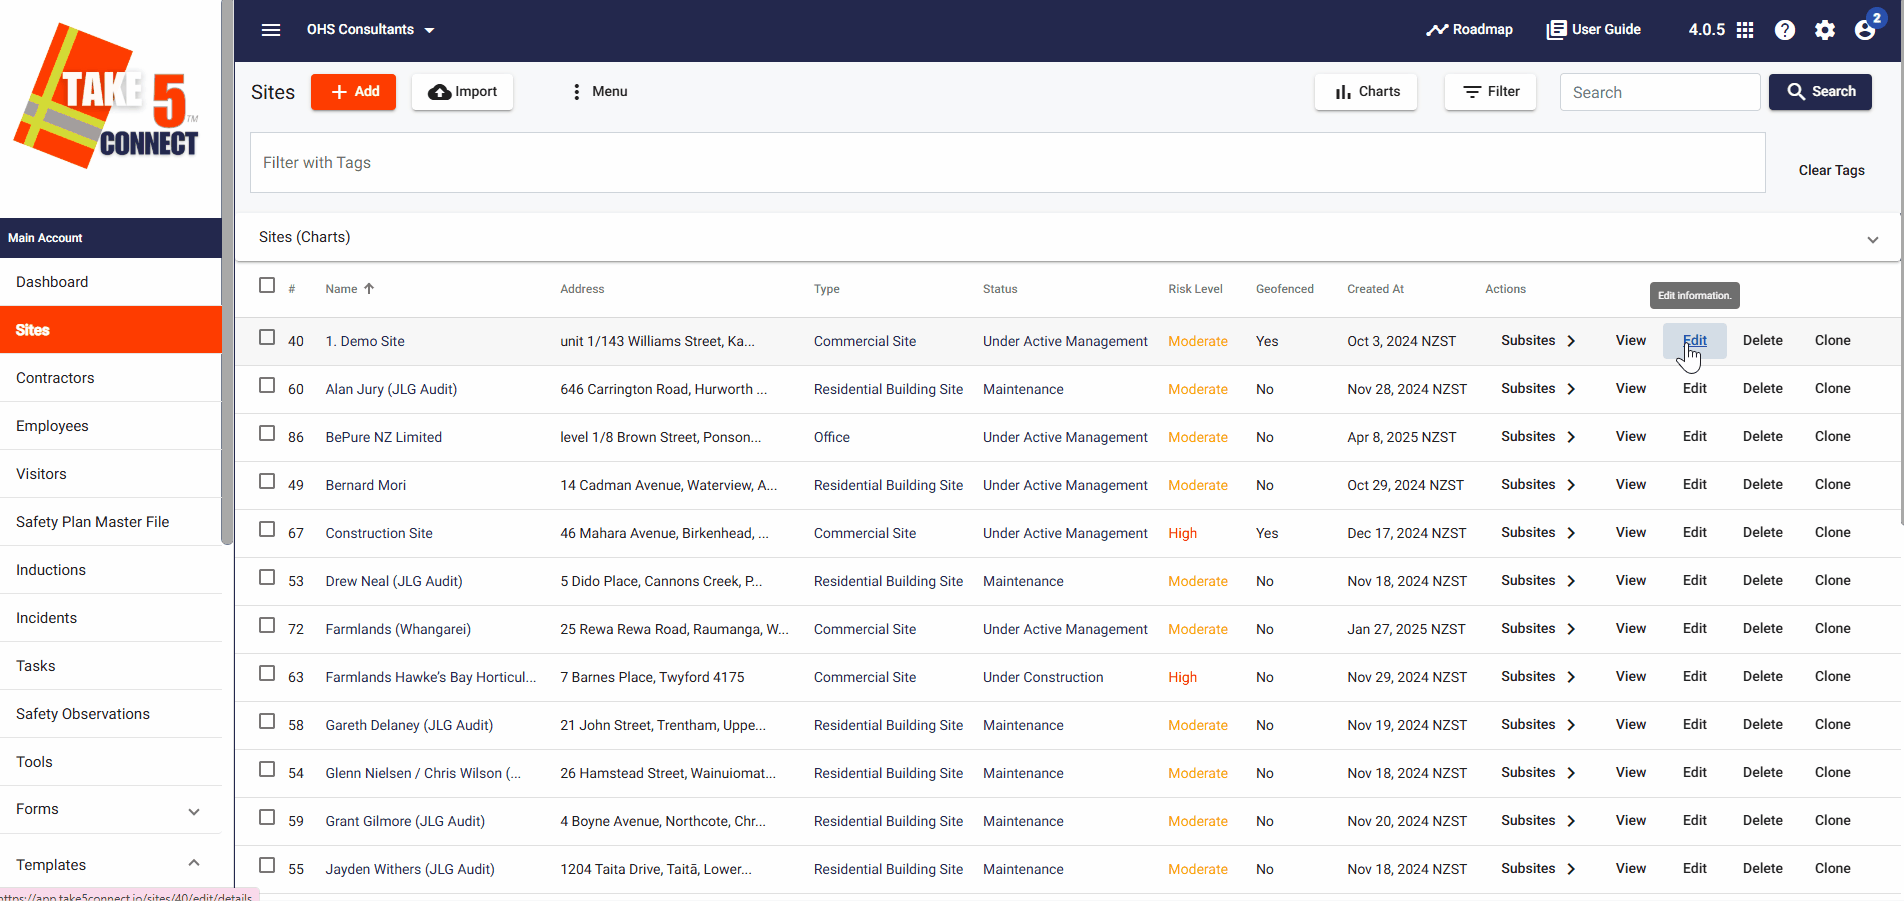Open Tasks sidebar item
1904x901 pixels.
pos(110,666)
